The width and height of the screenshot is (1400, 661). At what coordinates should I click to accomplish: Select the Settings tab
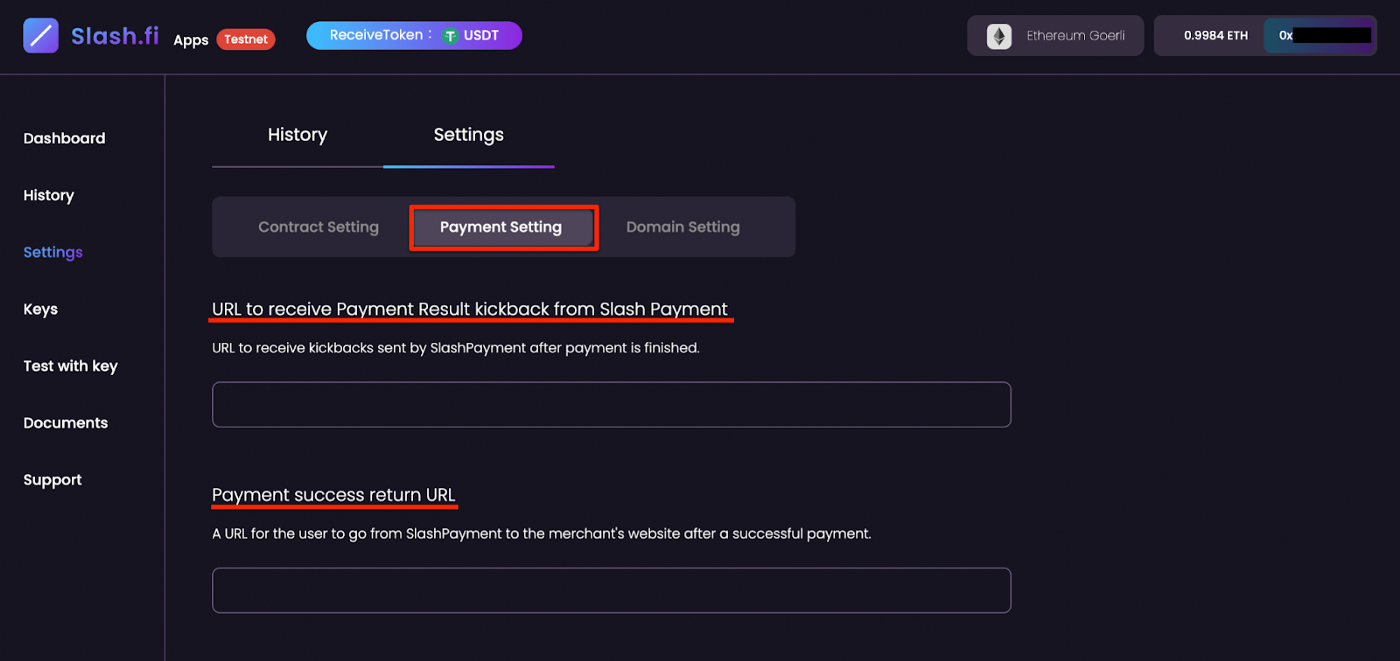(x=468, y=134)
